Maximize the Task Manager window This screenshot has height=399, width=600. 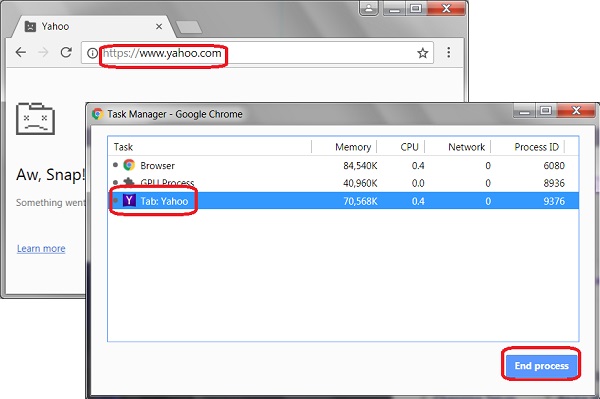(546, 111)
